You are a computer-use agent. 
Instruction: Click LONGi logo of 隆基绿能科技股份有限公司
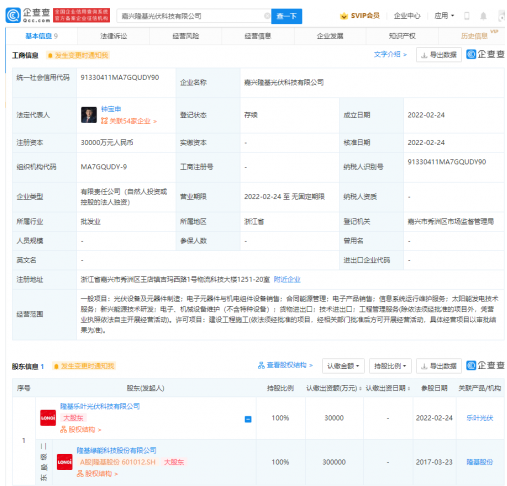[x=65, y=462]
